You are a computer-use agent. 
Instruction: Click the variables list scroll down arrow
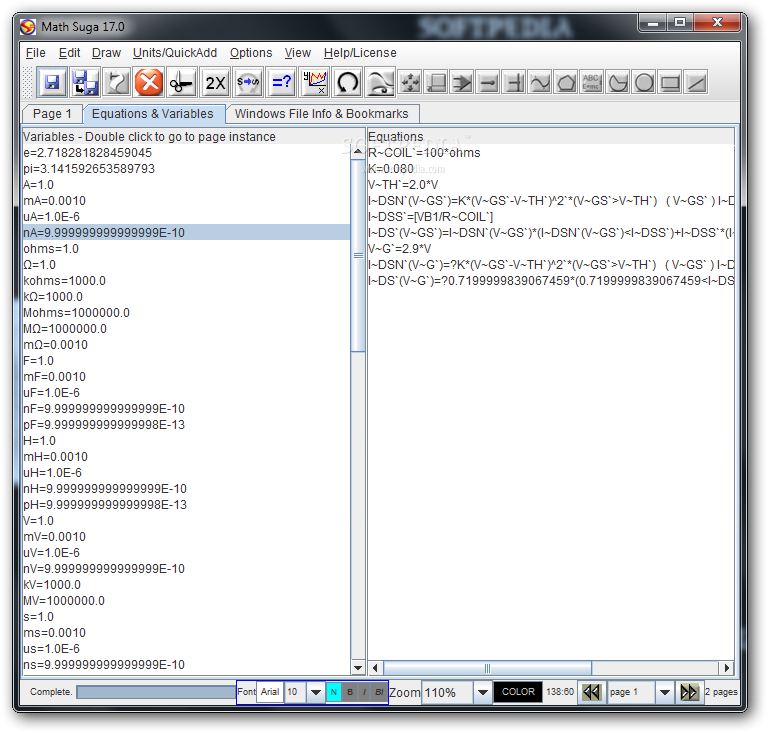pos(358,668)
